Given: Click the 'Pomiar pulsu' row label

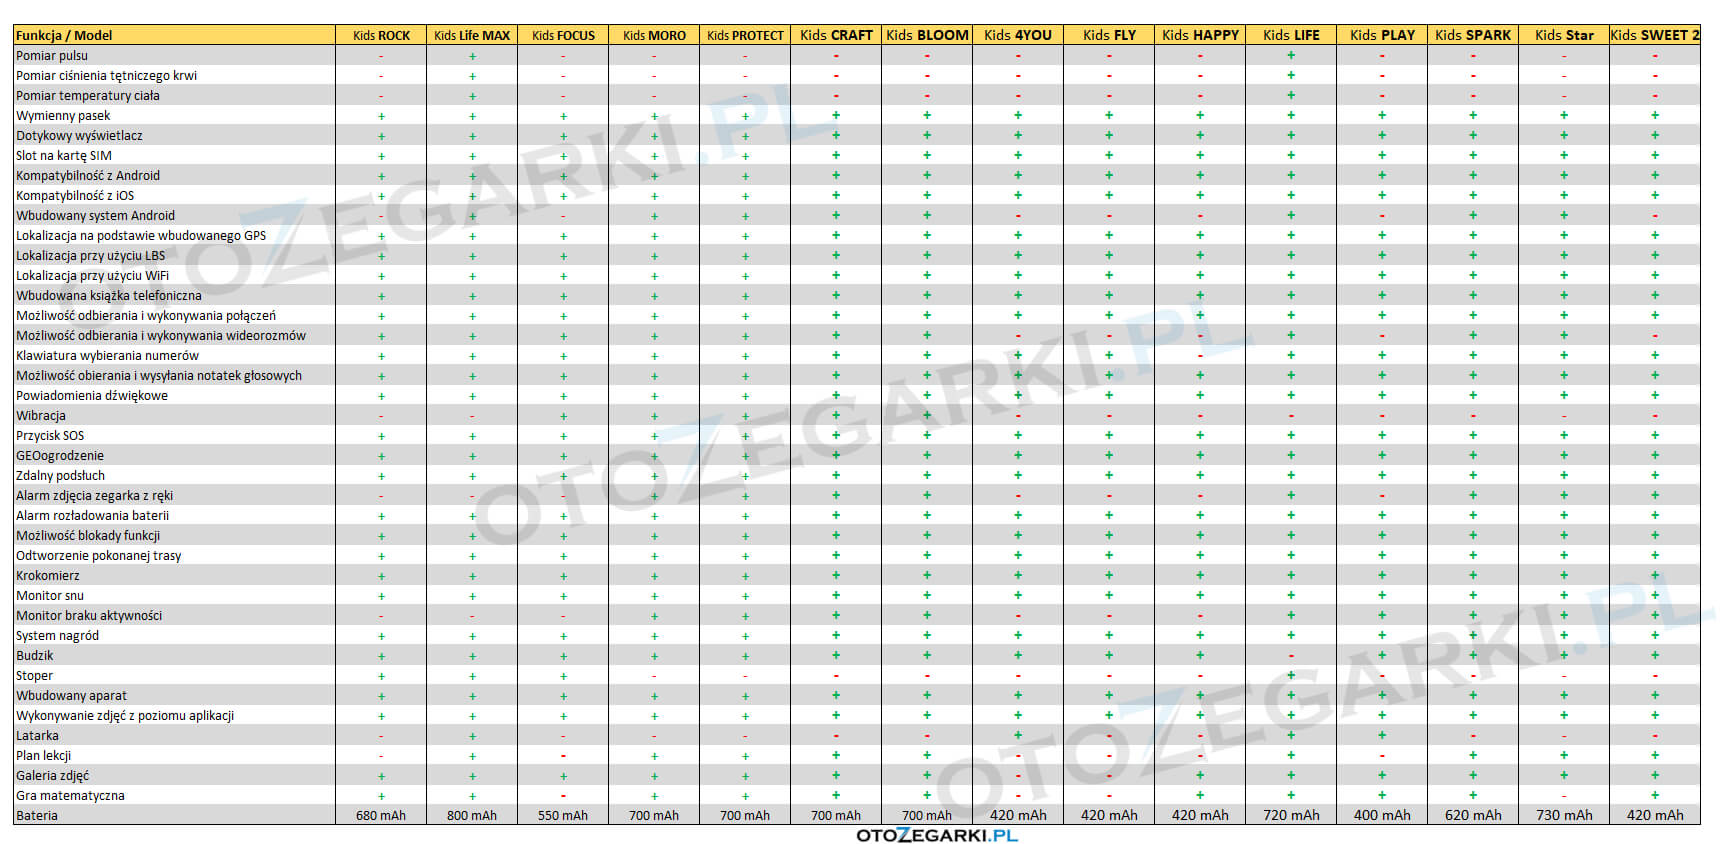Looking at the screenshot, I should (x=52, y=56).
